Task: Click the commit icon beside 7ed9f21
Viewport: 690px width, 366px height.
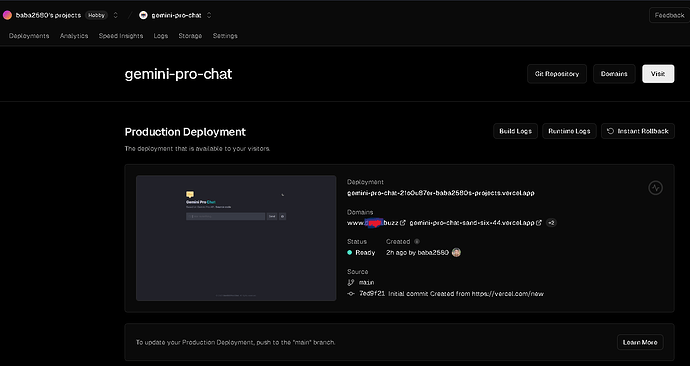Action: tap(351, 293)
